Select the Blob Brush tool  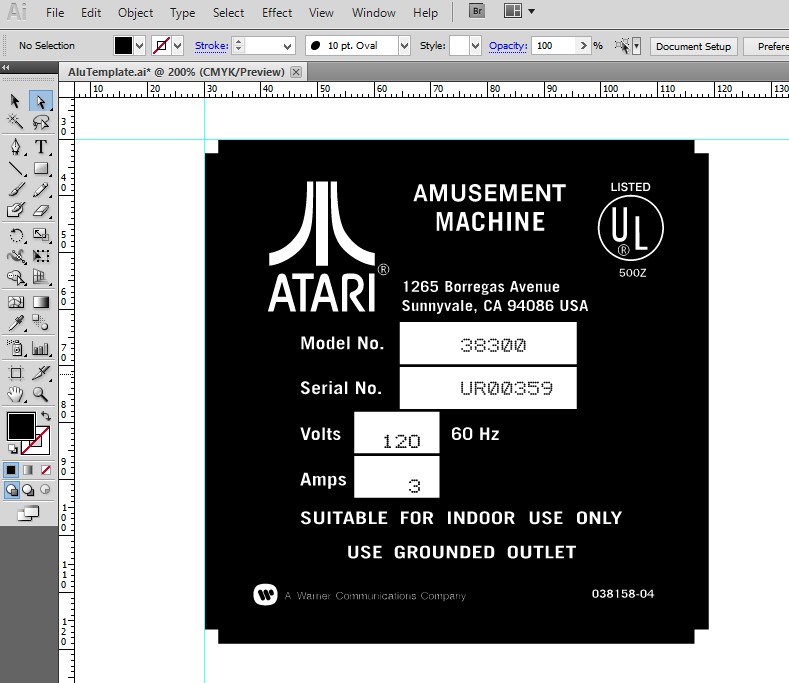[15, 210]
